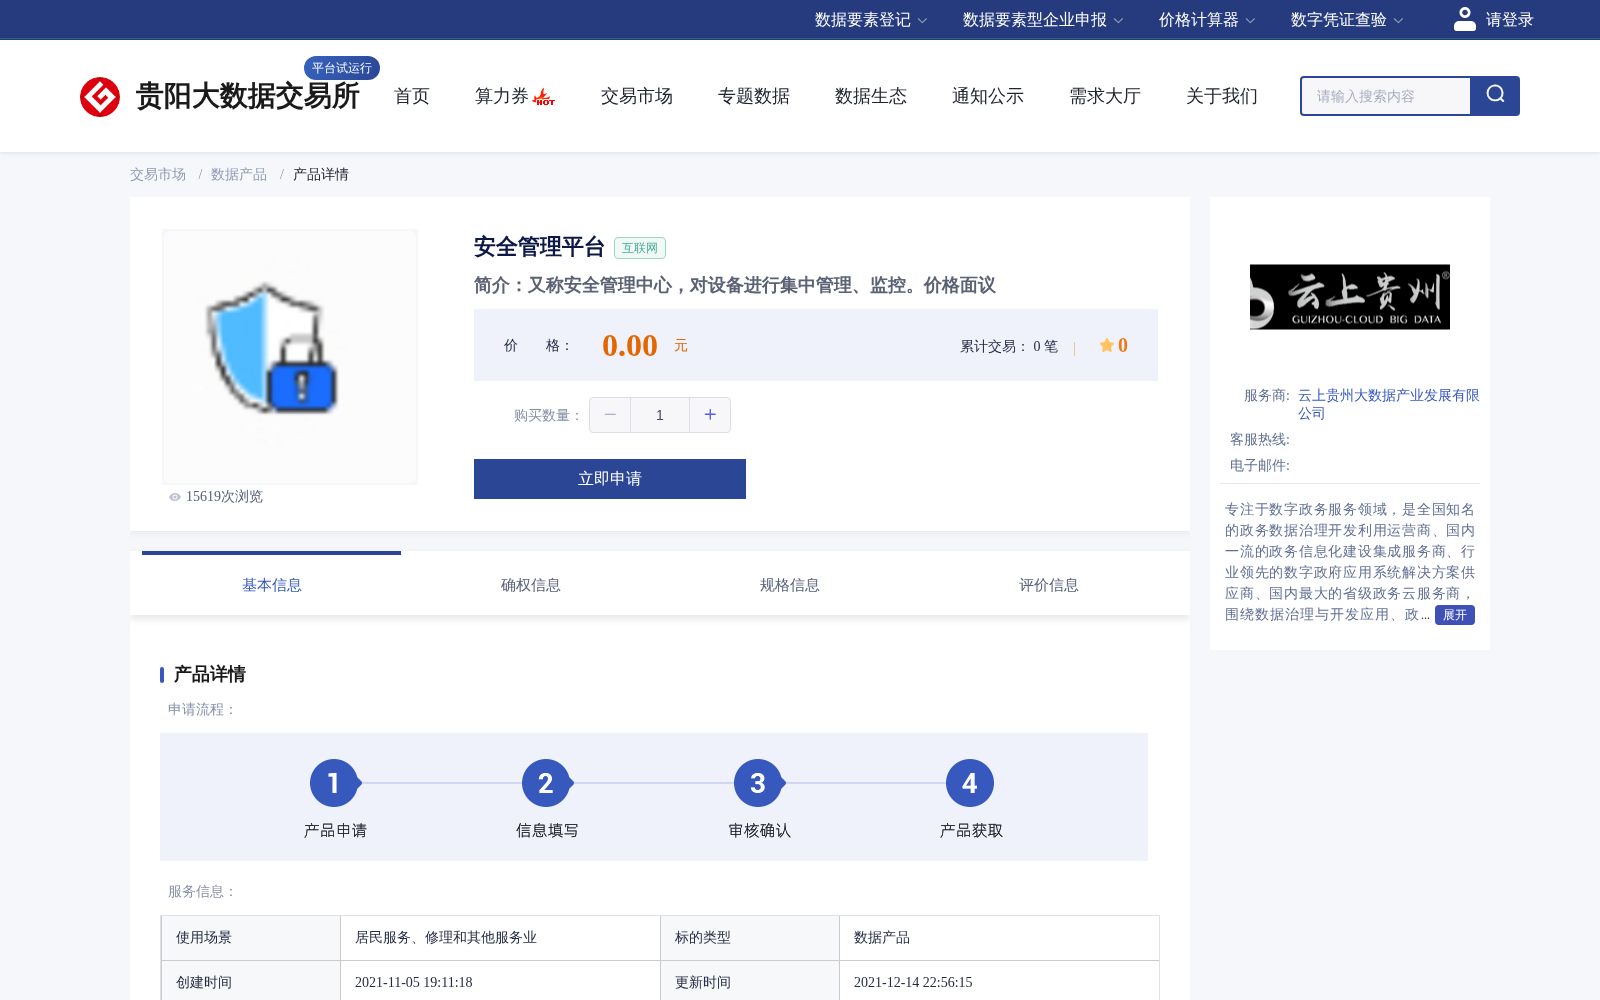
Task: Click step 3 circle 审核确认
Action: [758, 783]
